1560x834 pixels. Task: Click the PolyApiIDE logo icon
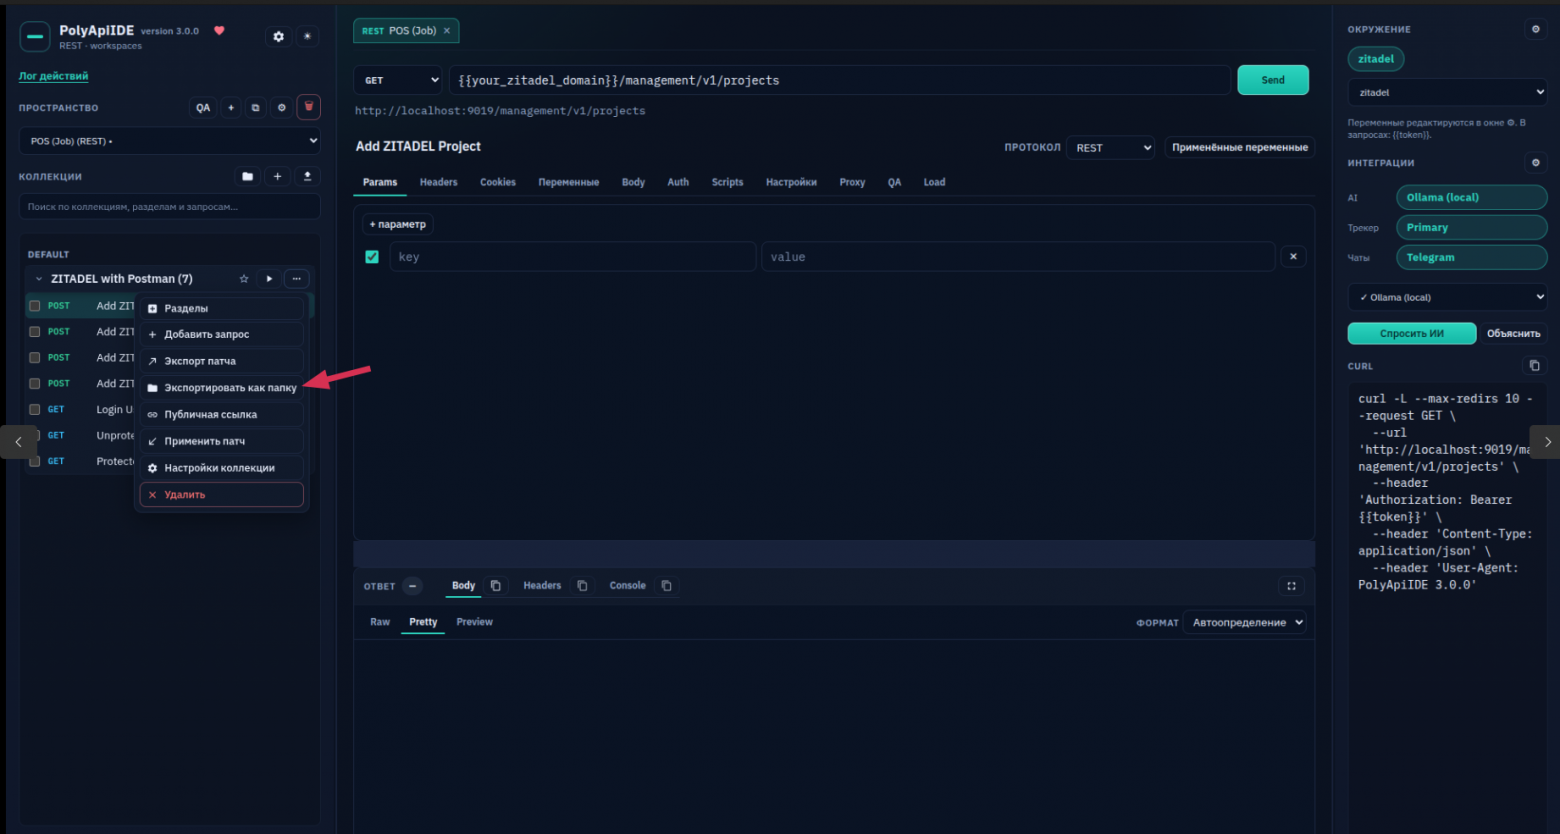pyautogui.click(x=35, y=37)
